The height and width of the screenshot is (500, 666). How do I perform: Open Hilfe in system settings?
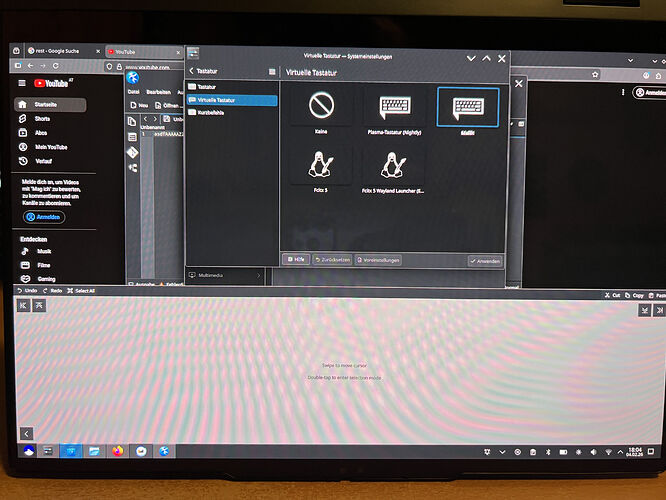[295, 260]
